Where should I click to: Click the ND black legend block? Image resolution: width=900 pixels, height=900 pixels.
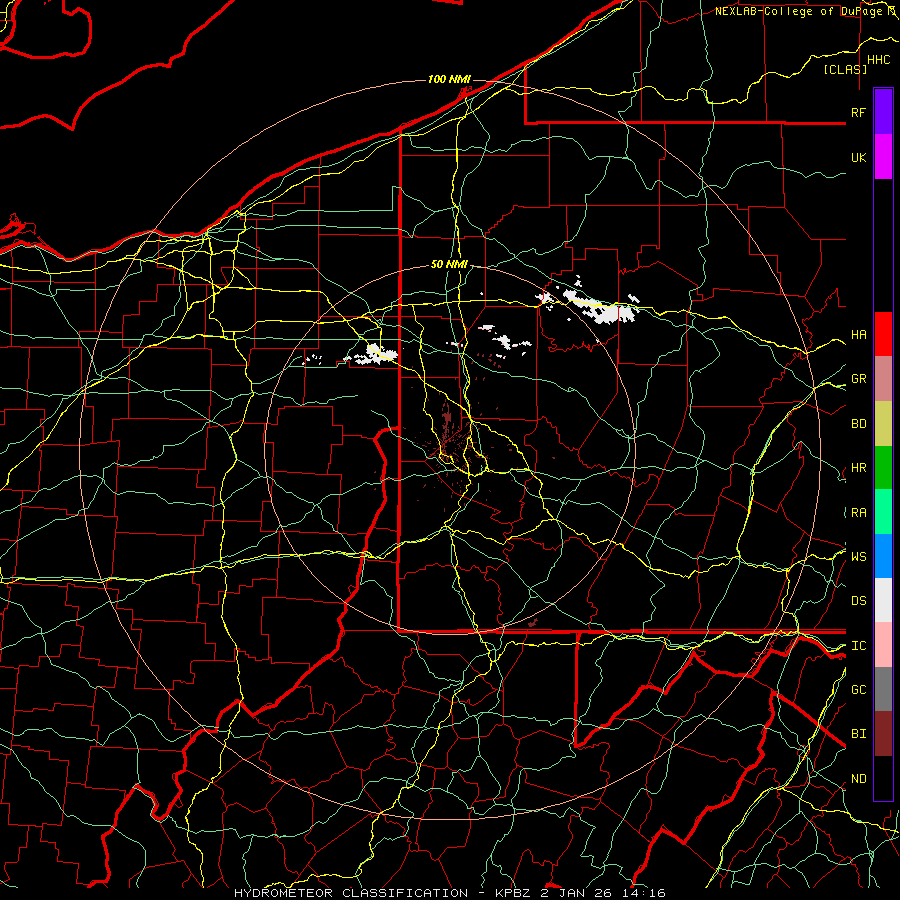pos(883,778)
